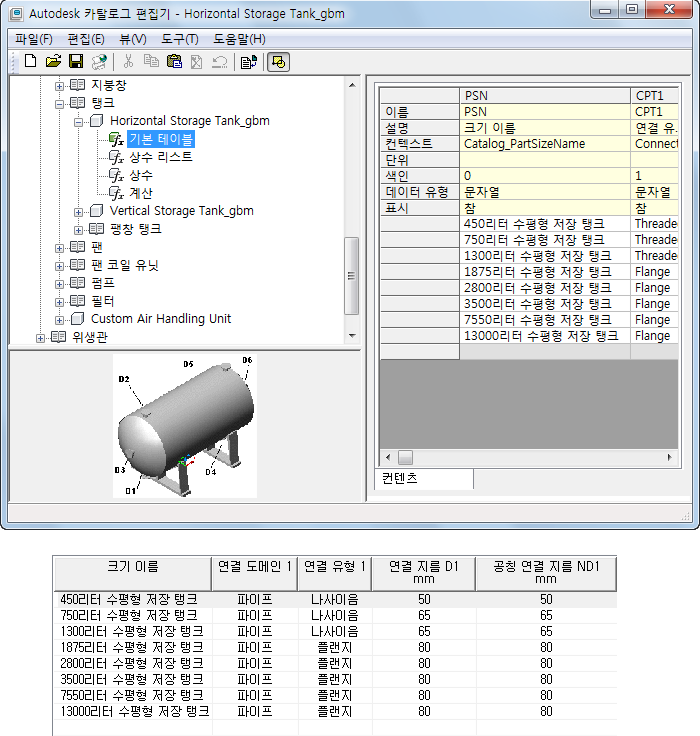Click the 연결 도메인 1 column header
The height and width of the screenshot is (736, 700).
coord(254,574)
